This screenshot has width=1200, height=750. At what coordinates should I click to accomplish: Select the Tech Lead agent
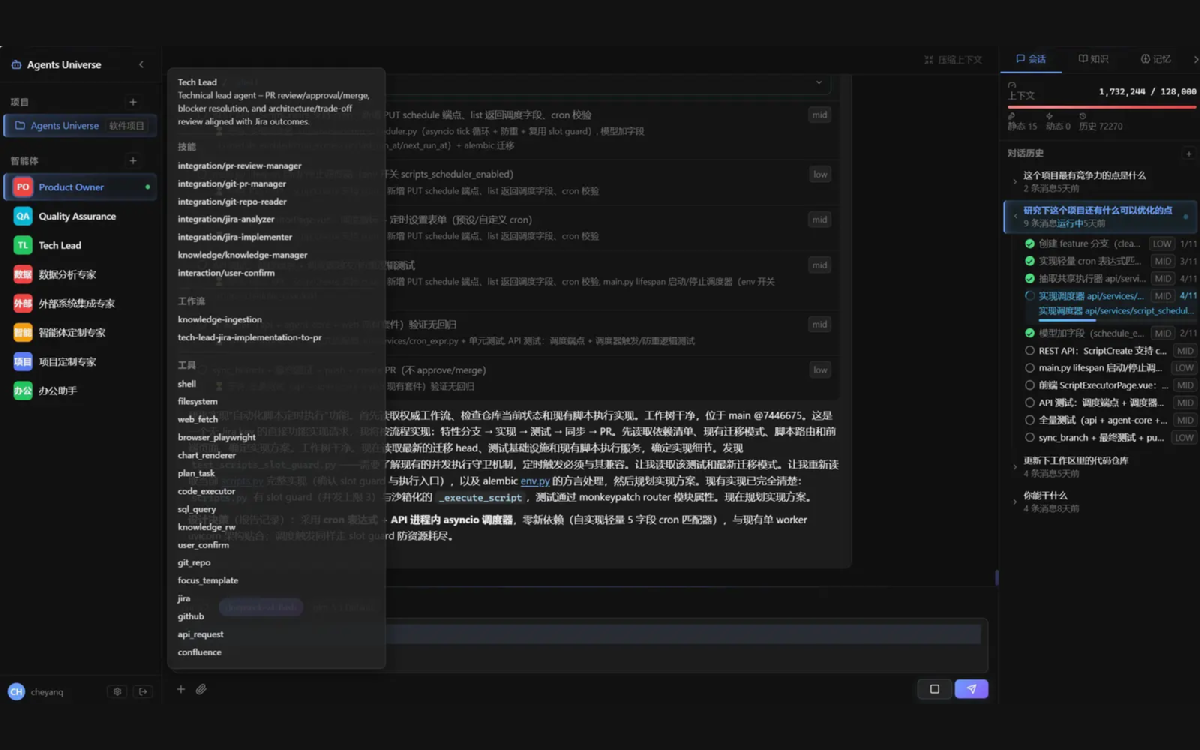coord(80,245)
